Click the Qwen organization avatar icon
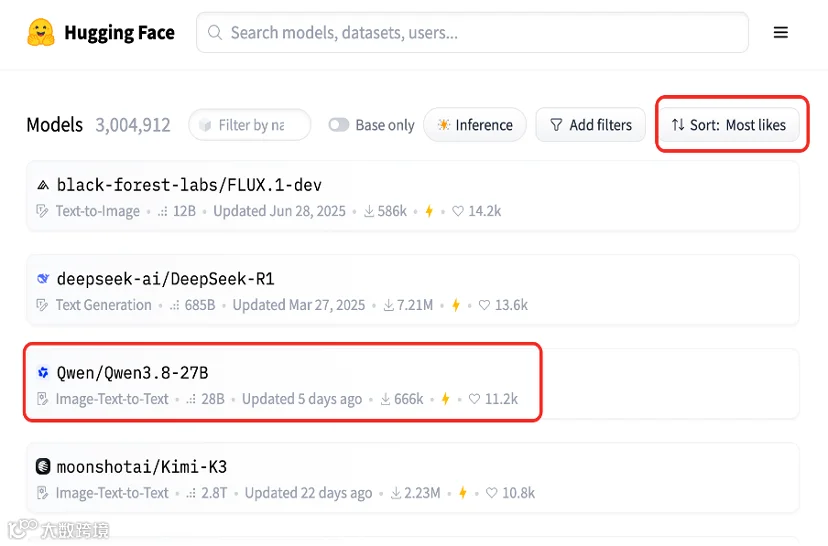This screenshot has width=828, height=546. coord(43,373)
